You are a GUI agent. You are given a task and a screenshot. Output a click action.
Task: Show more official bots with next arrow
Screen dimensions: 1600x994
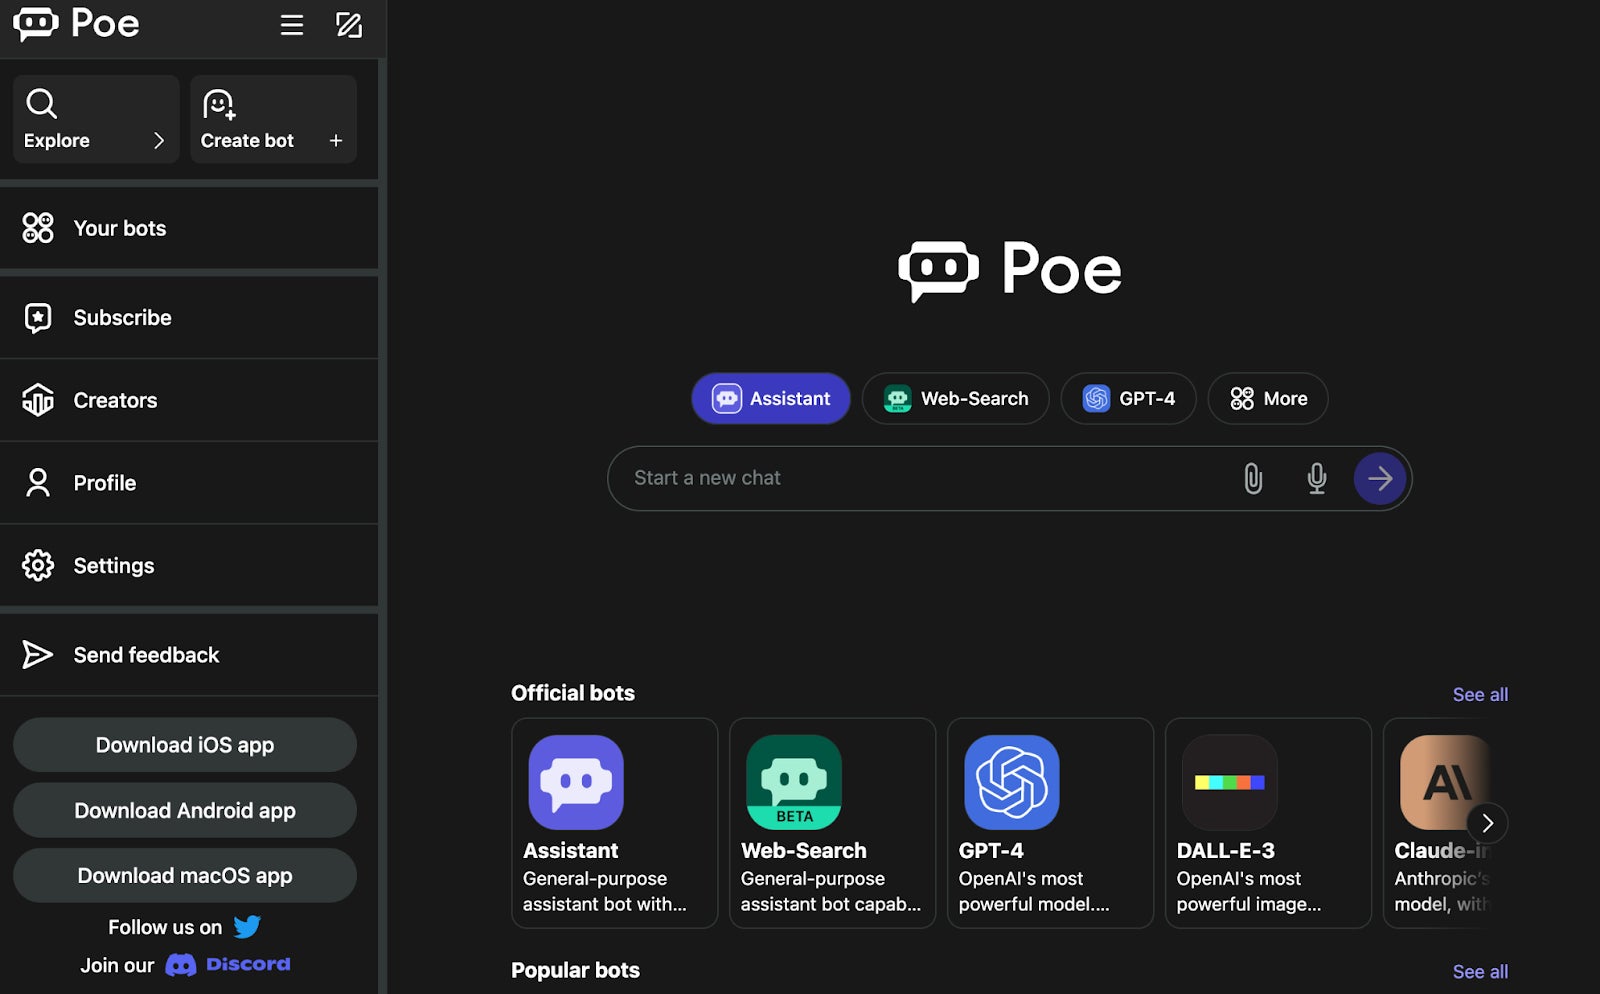pyautogui.click(x=1487, y=823)
